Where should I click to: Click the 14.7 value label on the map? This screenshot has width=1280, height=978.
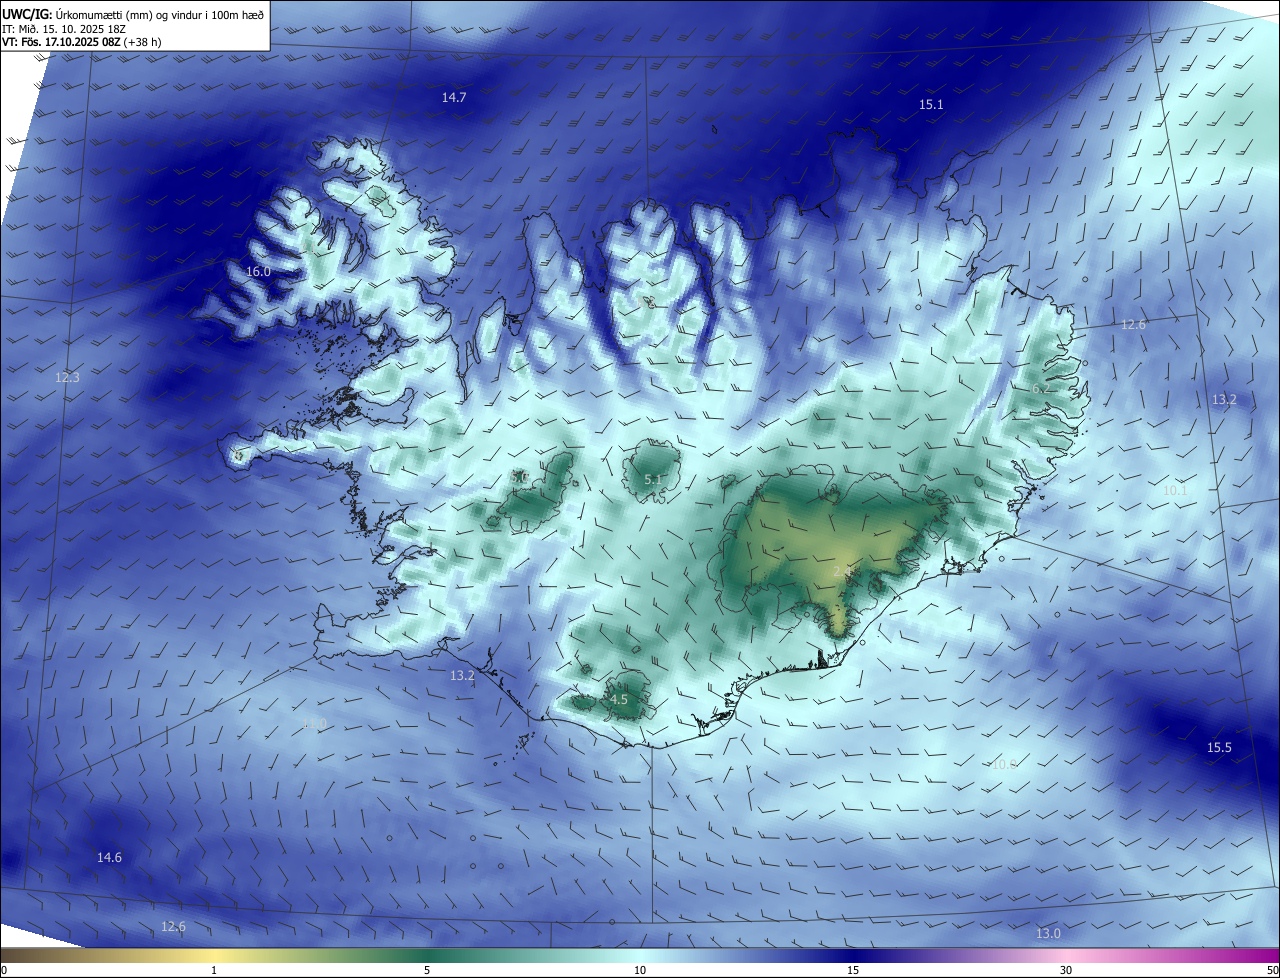(454, 97)
